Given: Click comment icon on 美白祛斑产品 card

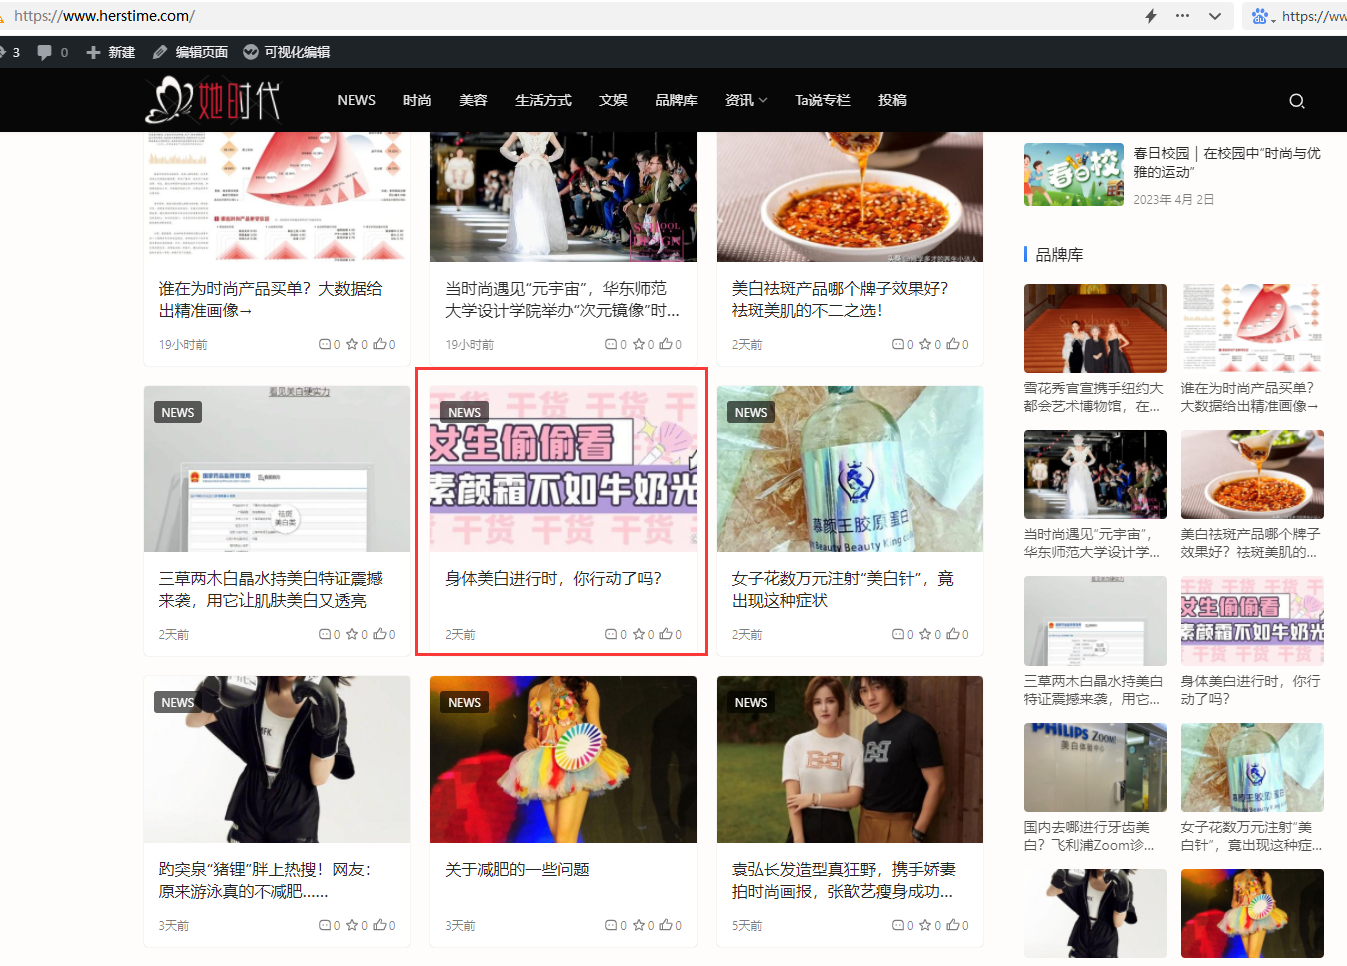Looking at the screenshot, I should point(898,344).
